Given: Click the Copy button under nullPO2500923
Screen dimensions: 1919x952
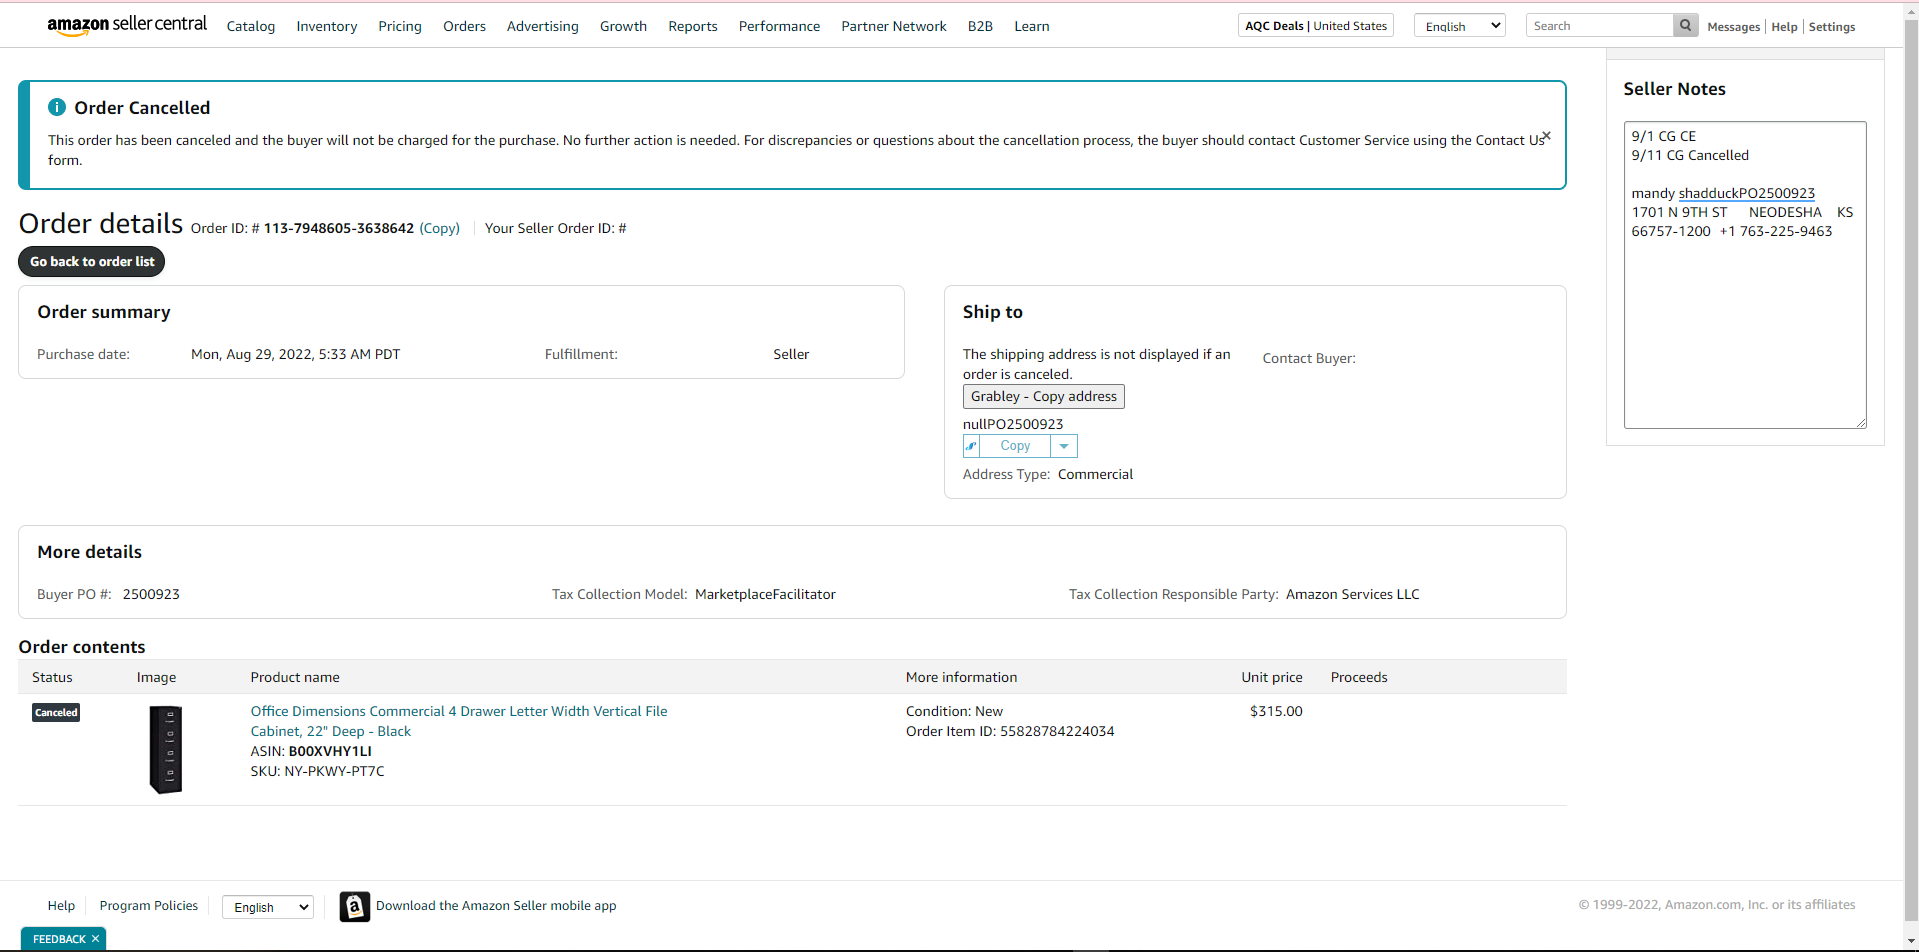Looking at the screenshot, I should click(x=1015, y=446).
